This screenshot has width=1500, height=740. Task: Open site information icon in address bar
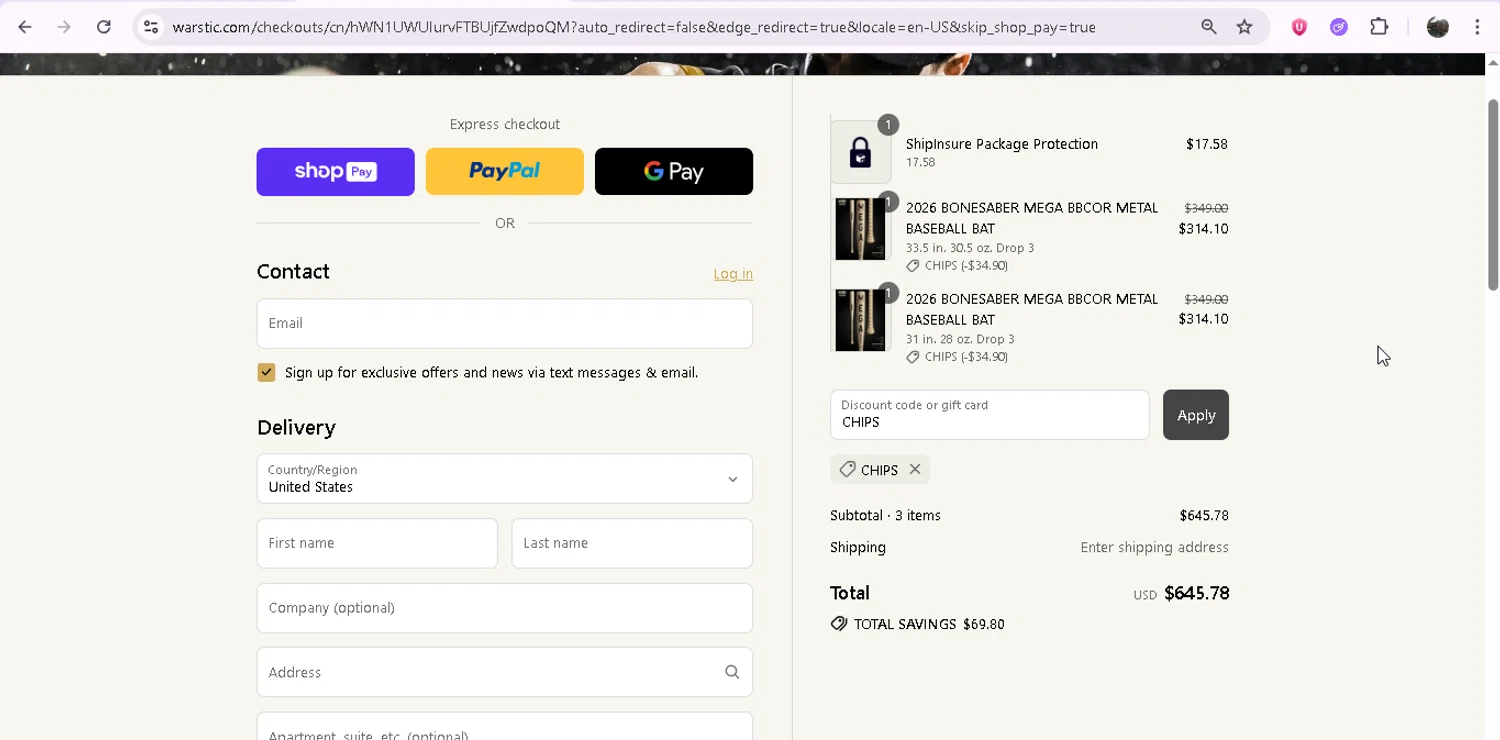[151, 27]
